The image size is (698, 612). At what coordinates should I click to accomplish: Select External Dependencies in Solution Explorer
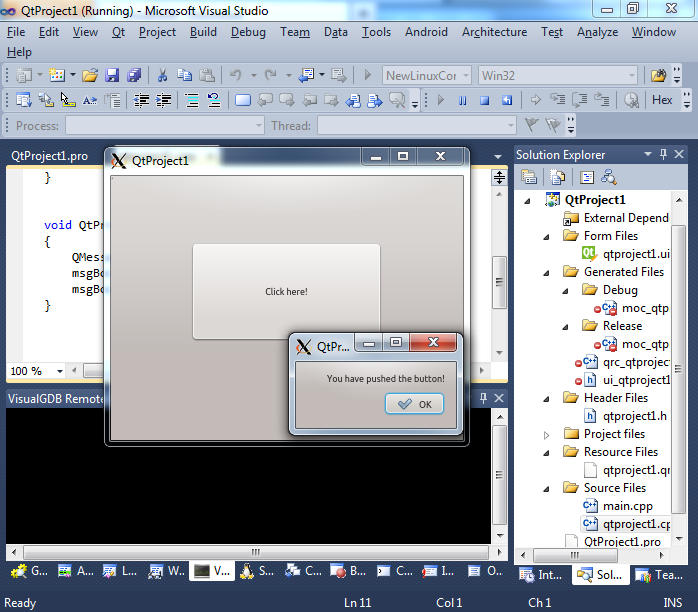[626, 218]
